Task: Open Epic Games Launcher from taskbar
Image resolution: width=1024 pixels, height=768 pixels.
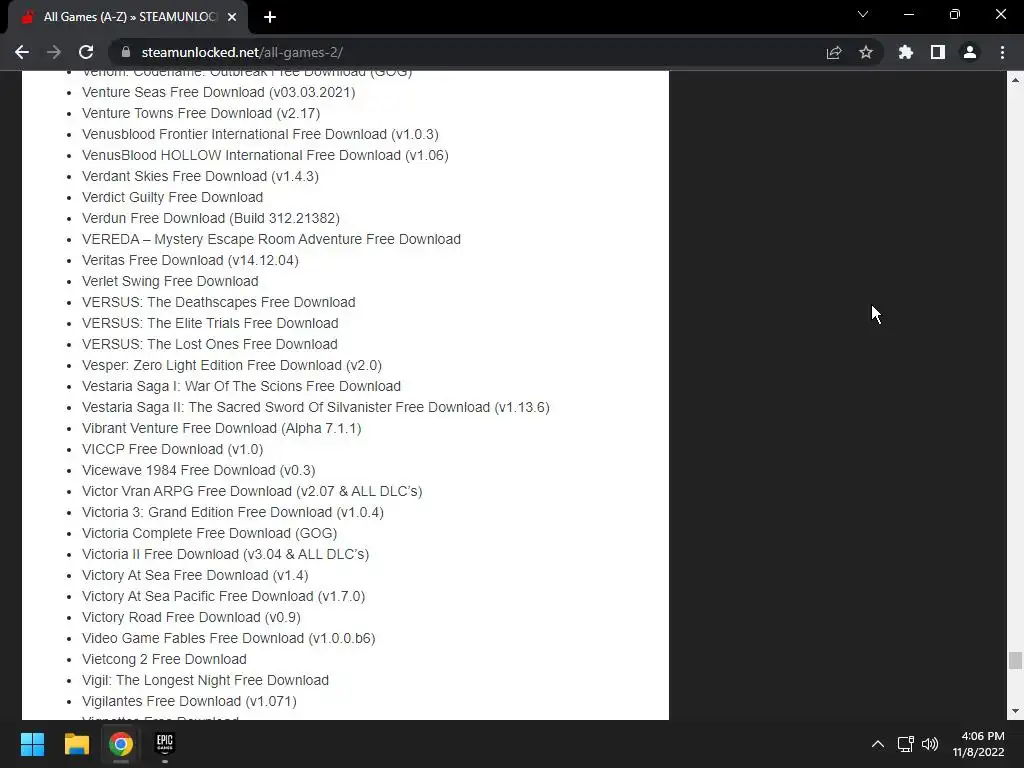Action: pyautogui.click(x=165, y=744)
